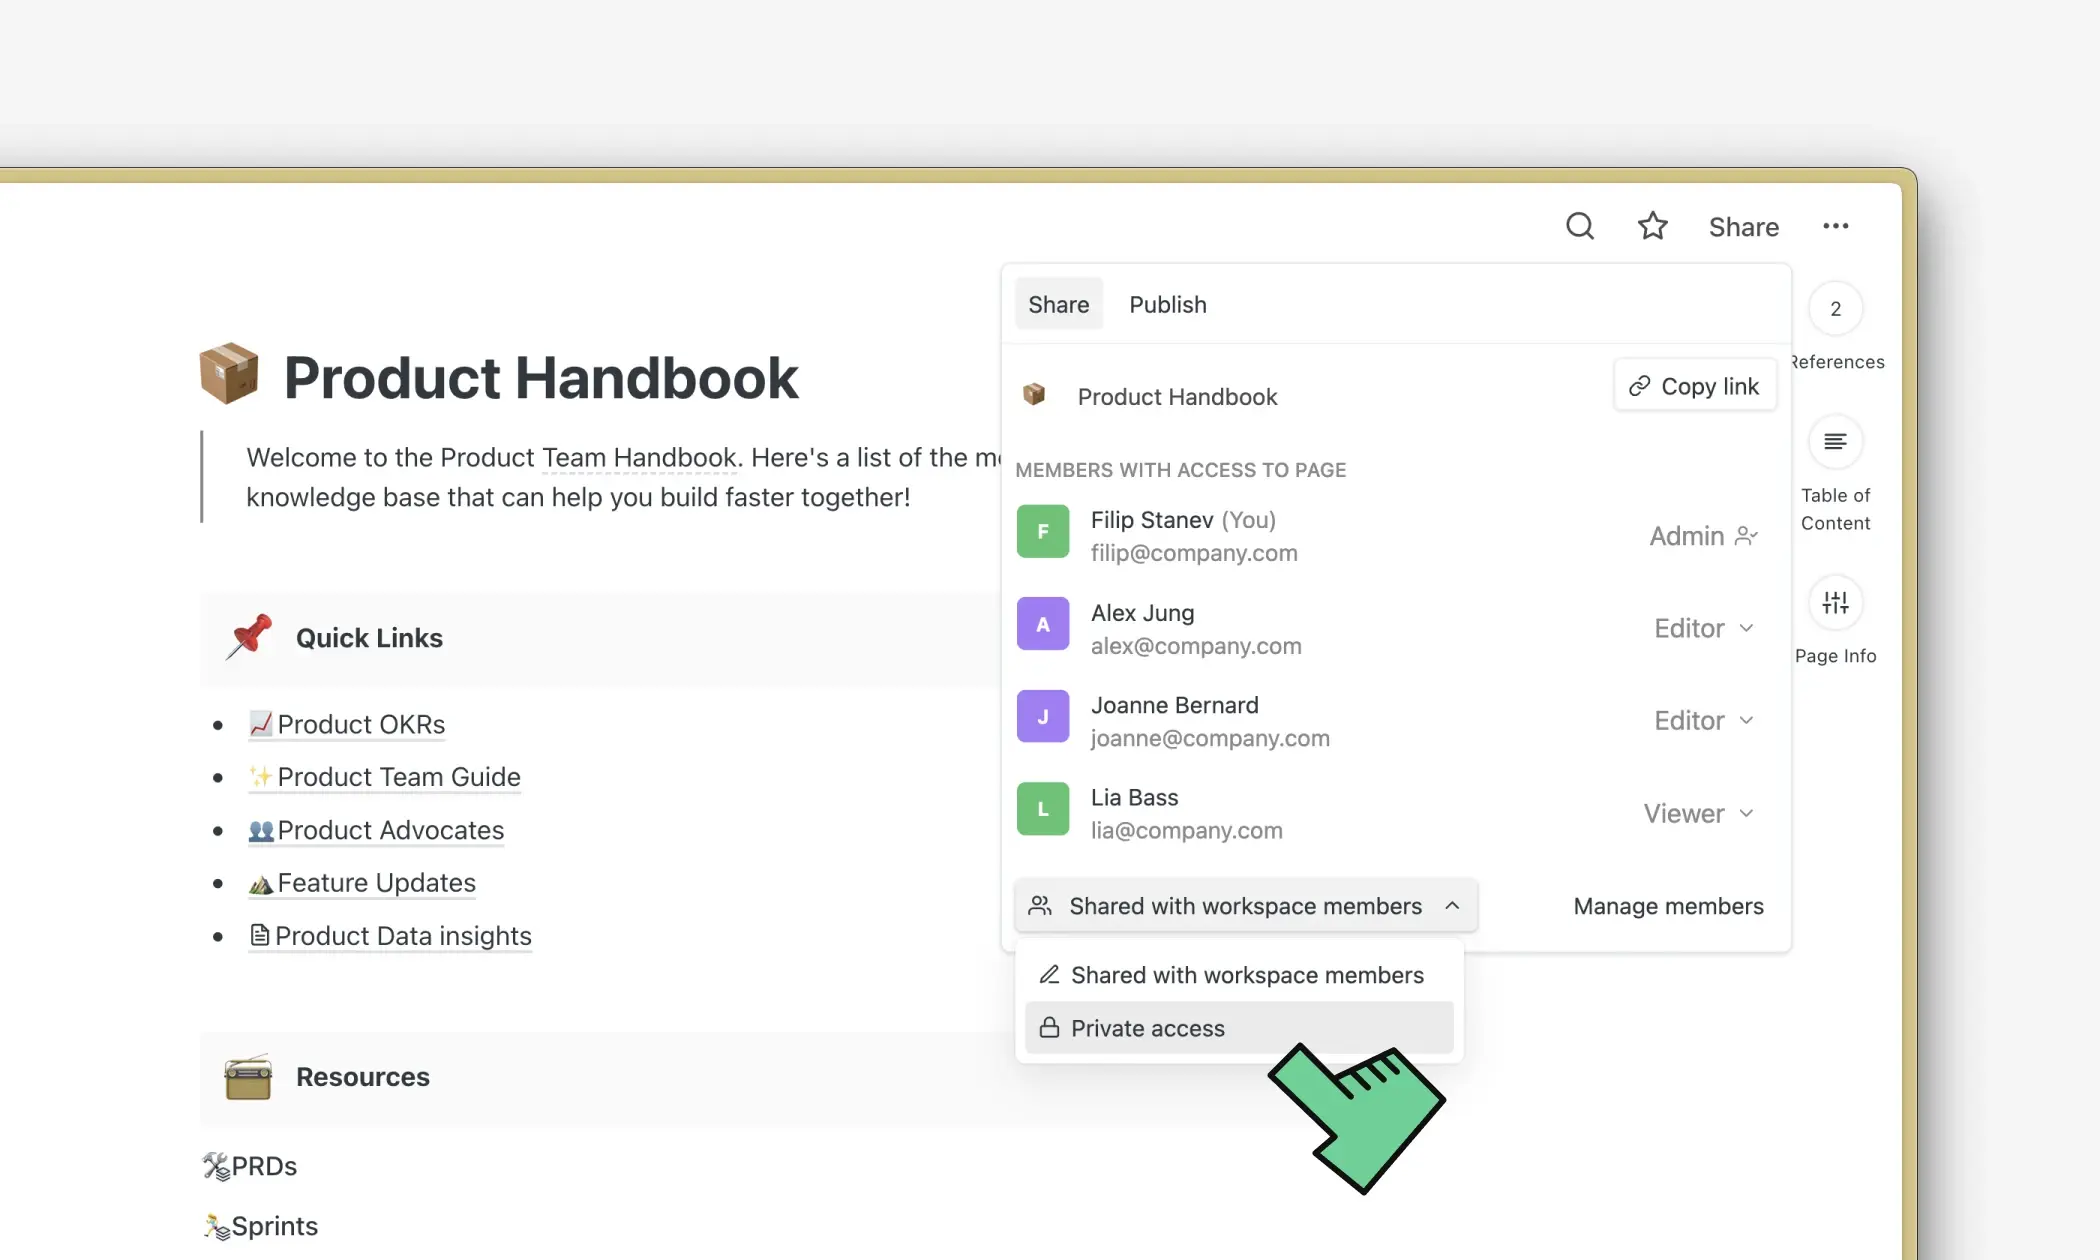2100x1260 pixels.
Task: Change Lia Bass's role via the Viewer dropdown
Action: (x=1697, y=813)
